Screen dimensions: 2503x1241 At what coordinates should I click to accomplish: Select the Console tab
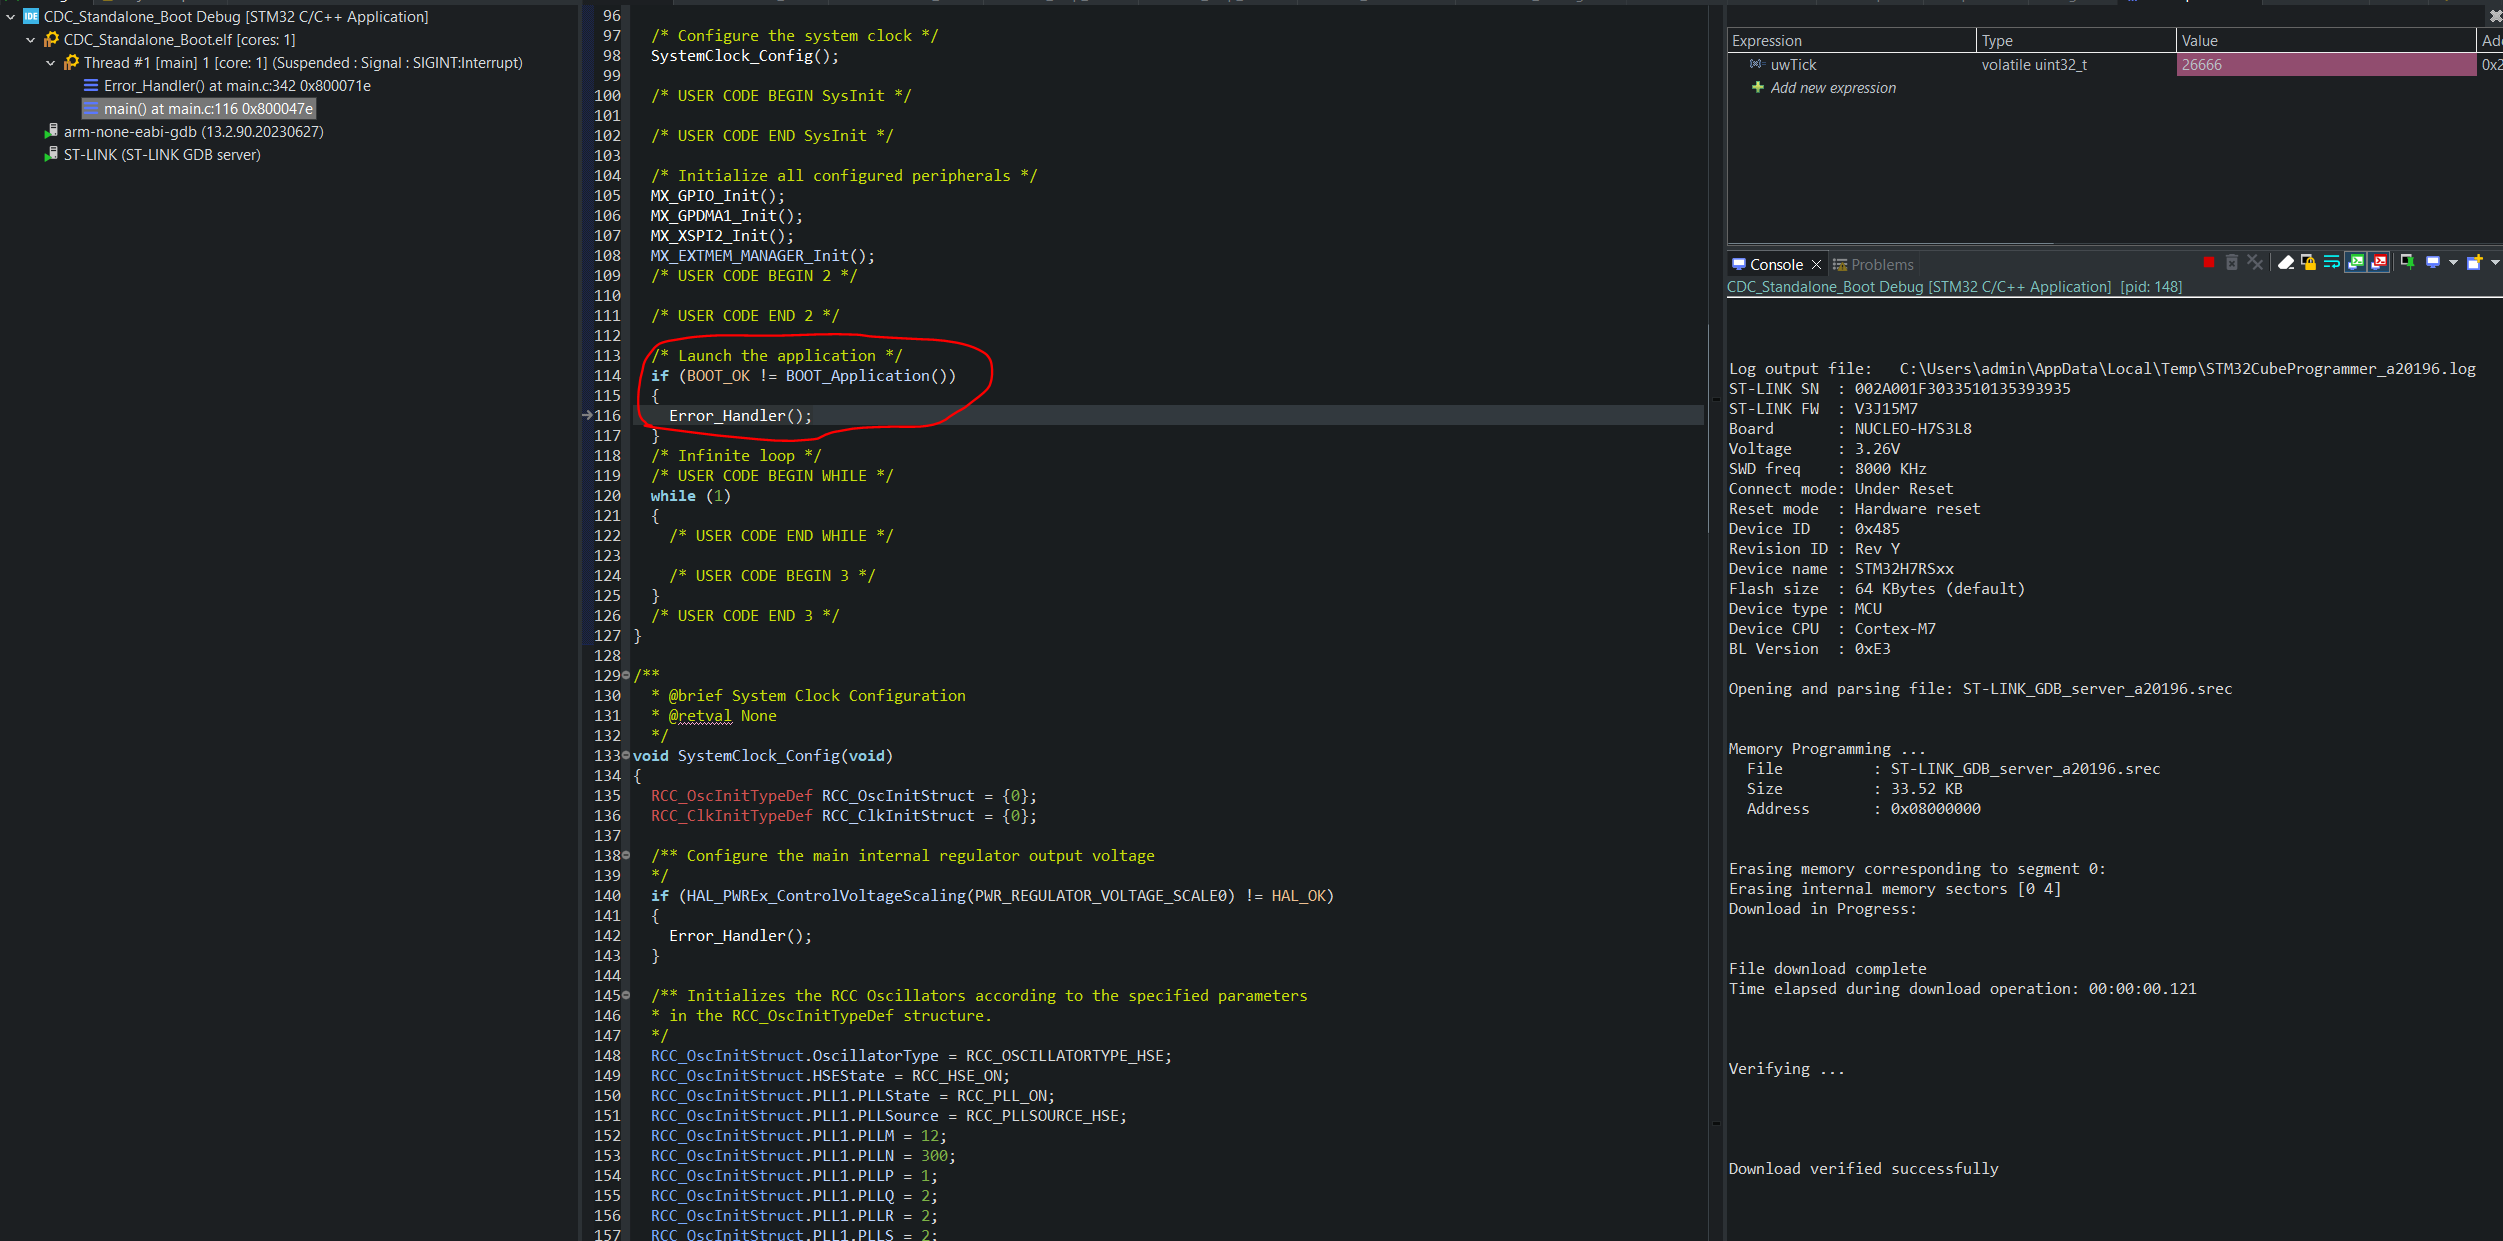click(x=1776, y=265)
